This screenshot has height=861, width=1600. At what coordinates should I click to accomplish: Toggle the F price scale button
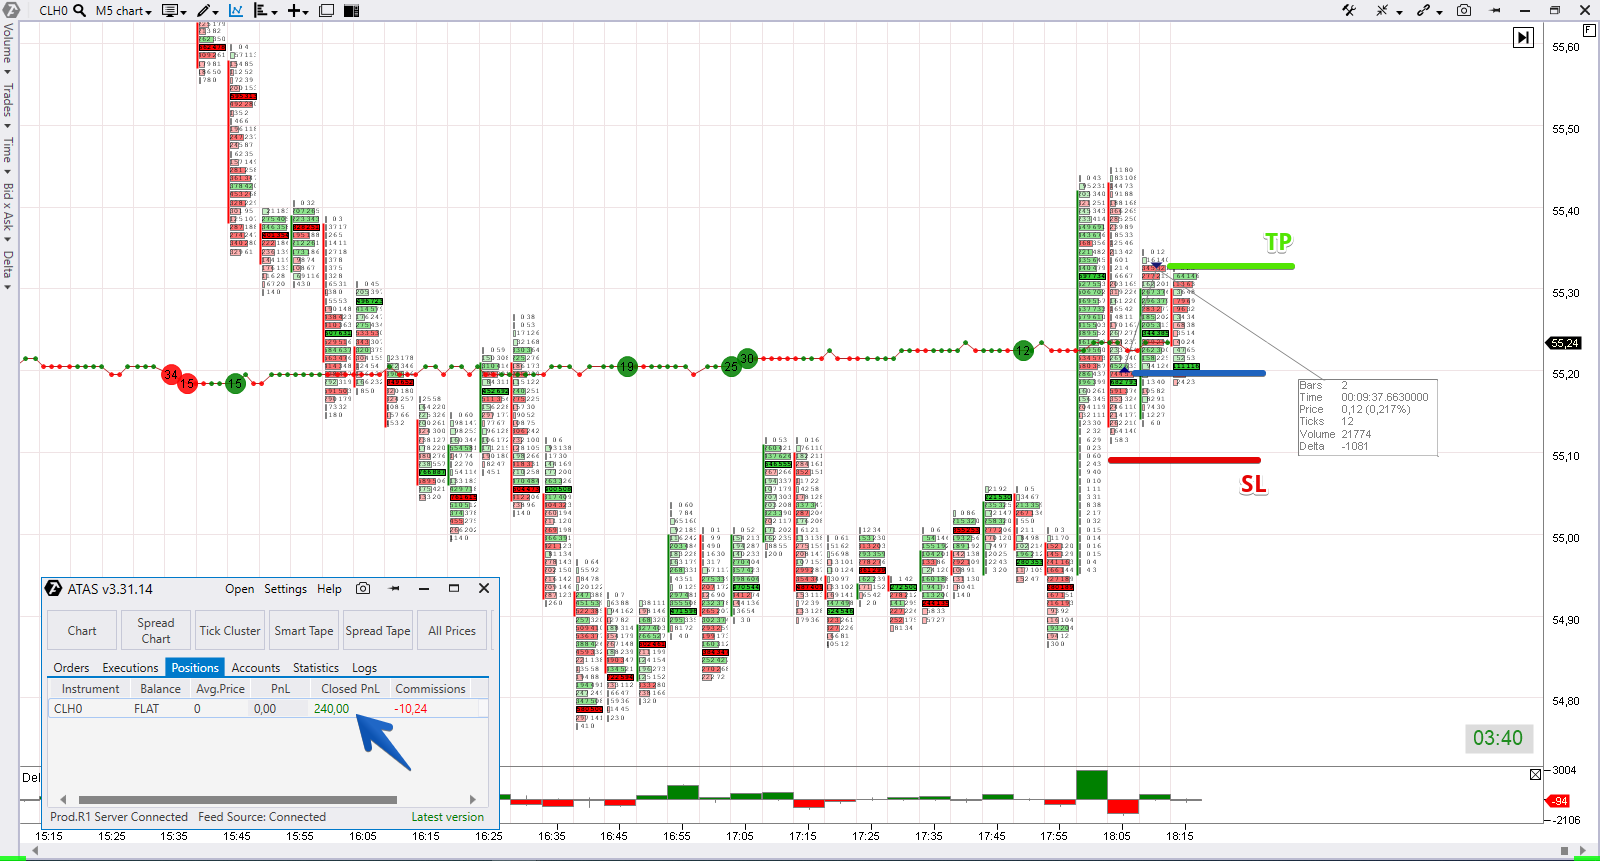[1589, 31]
